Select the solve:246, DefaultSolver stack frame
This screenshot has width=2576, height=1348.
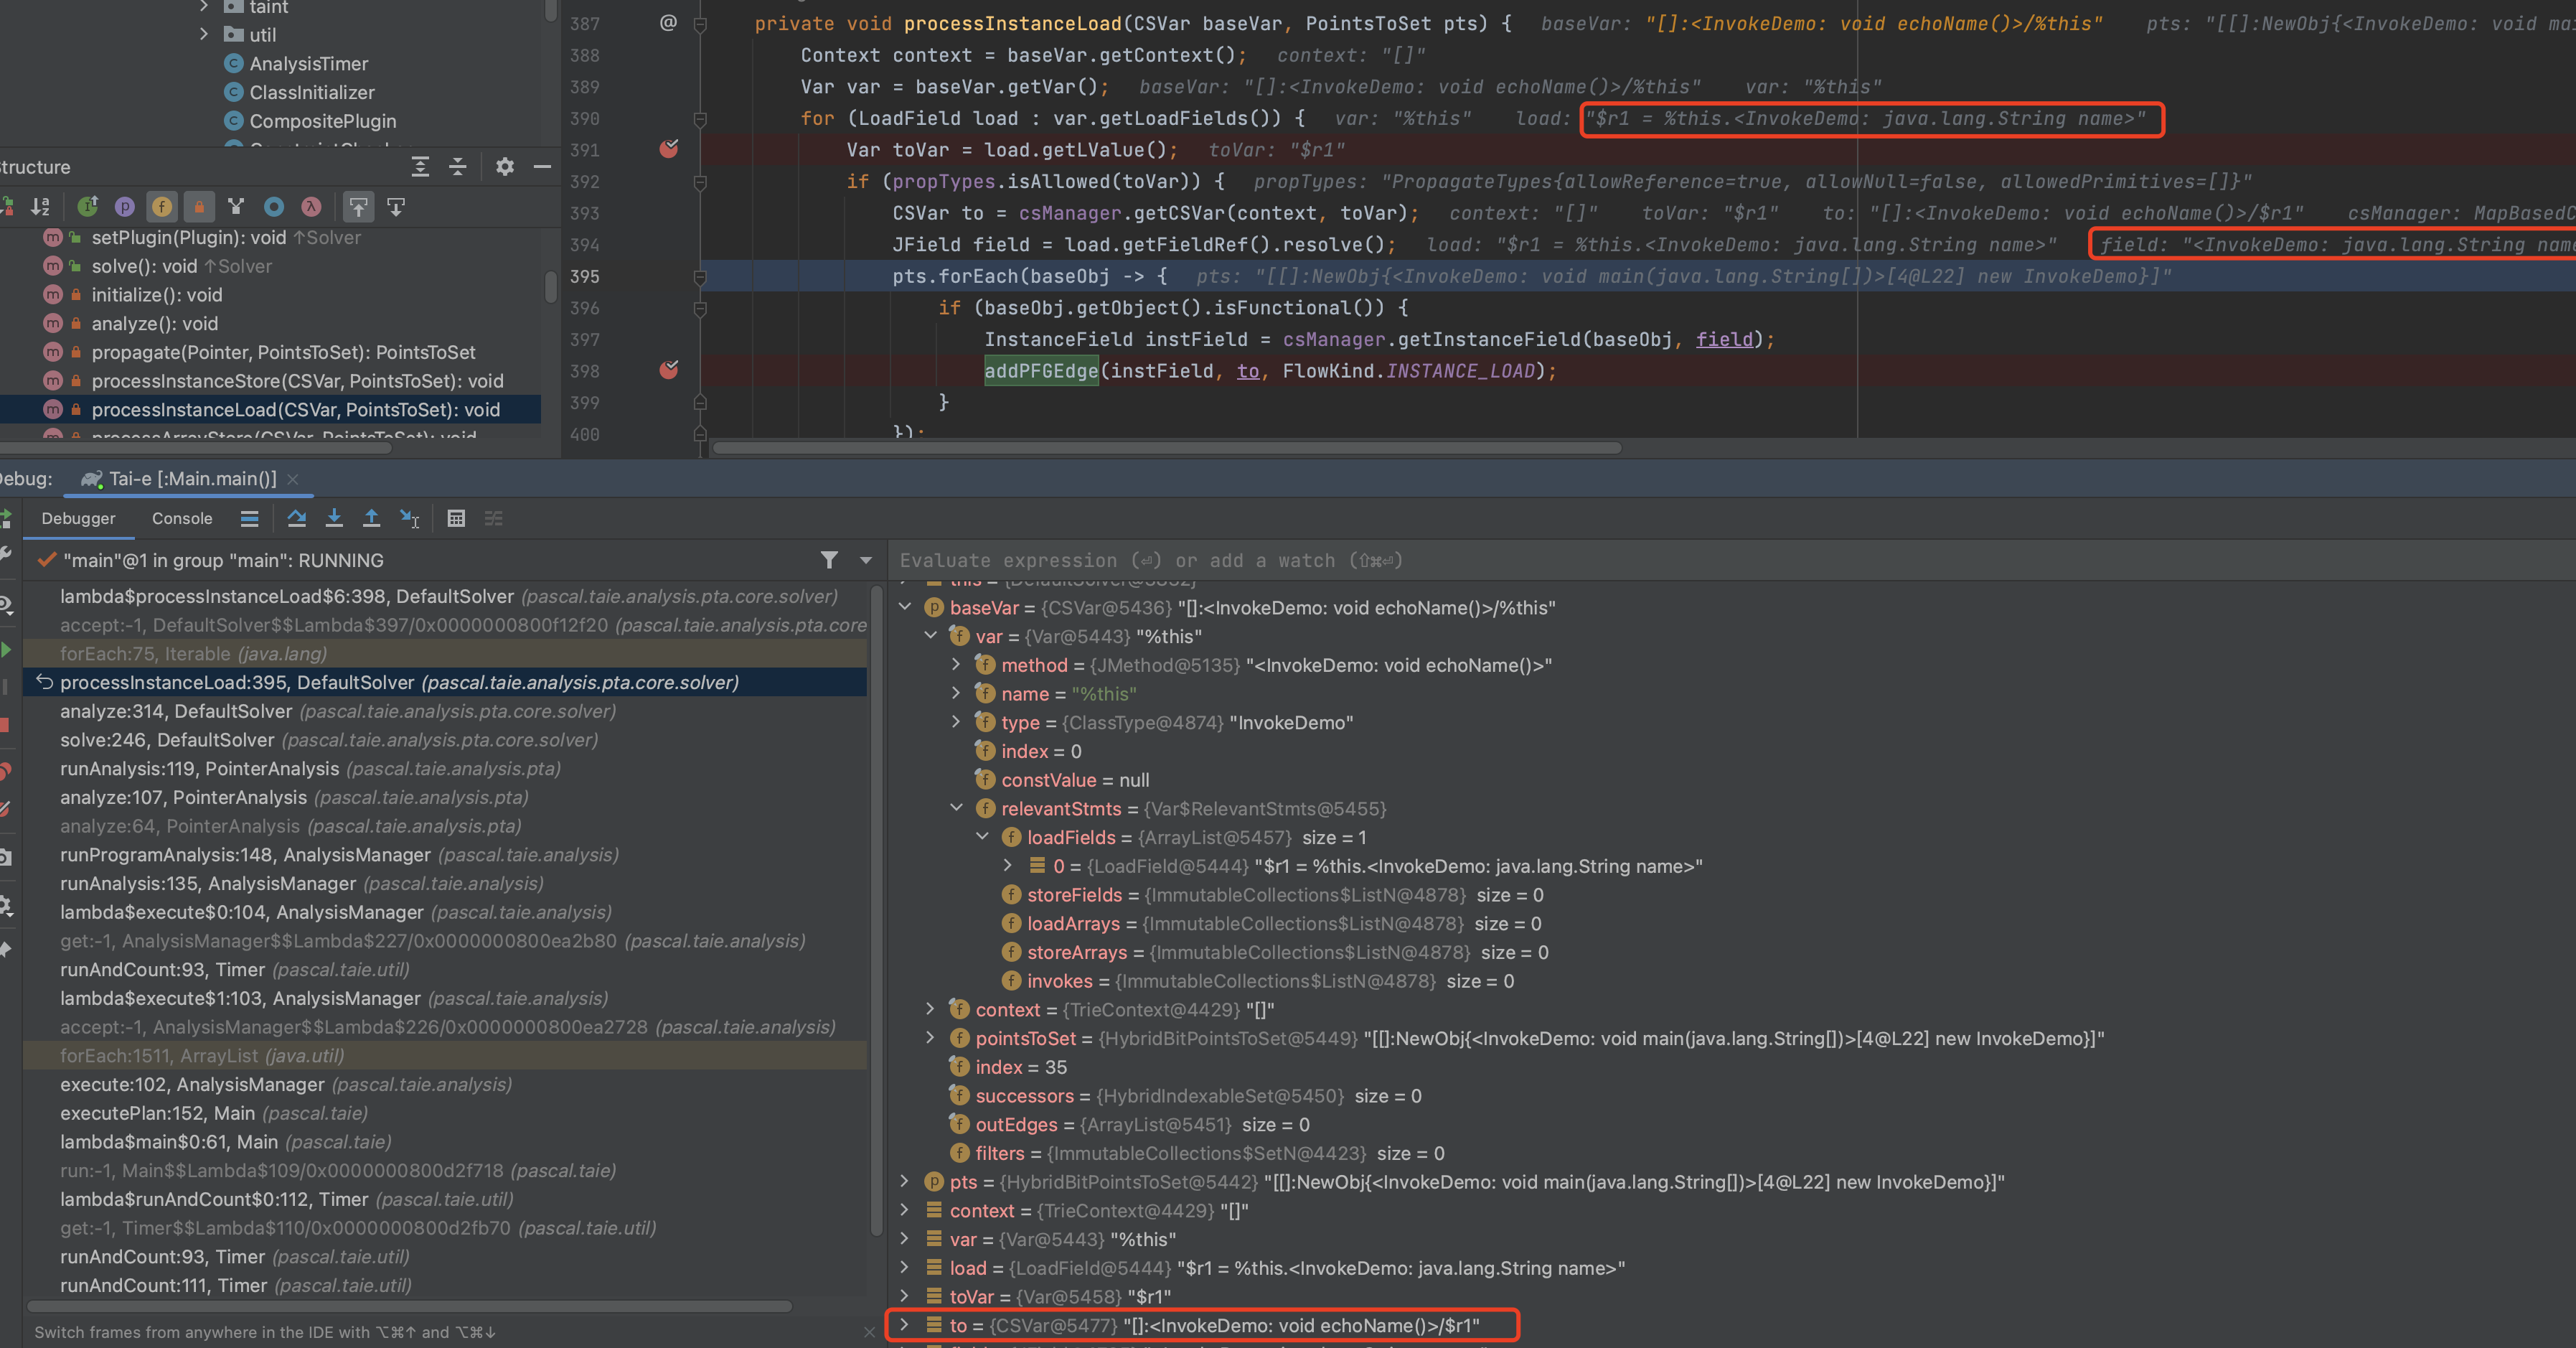[445, 740]
